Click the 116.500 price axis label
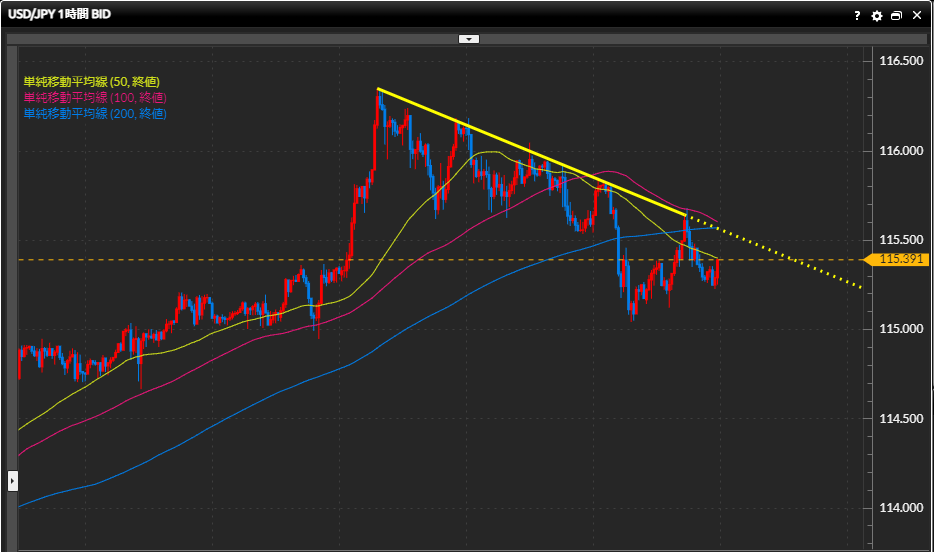Screen dimensions: 934x552 [900, 62]
